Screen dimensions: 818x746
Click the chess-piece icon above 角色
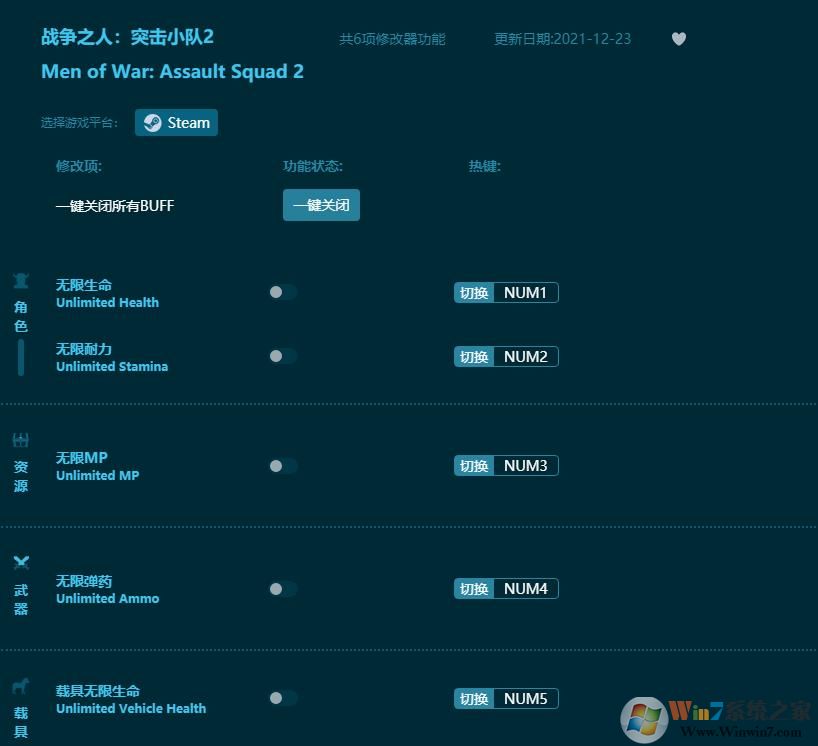21,282
